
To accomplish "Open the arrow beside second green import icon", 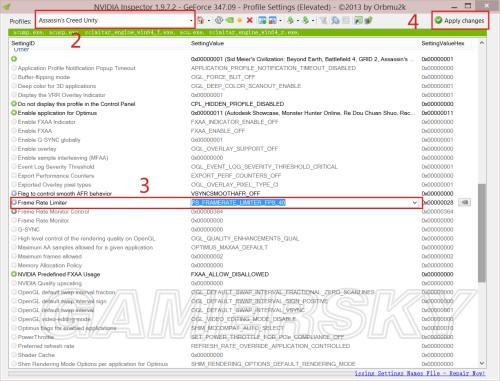I will click(313, 20).
